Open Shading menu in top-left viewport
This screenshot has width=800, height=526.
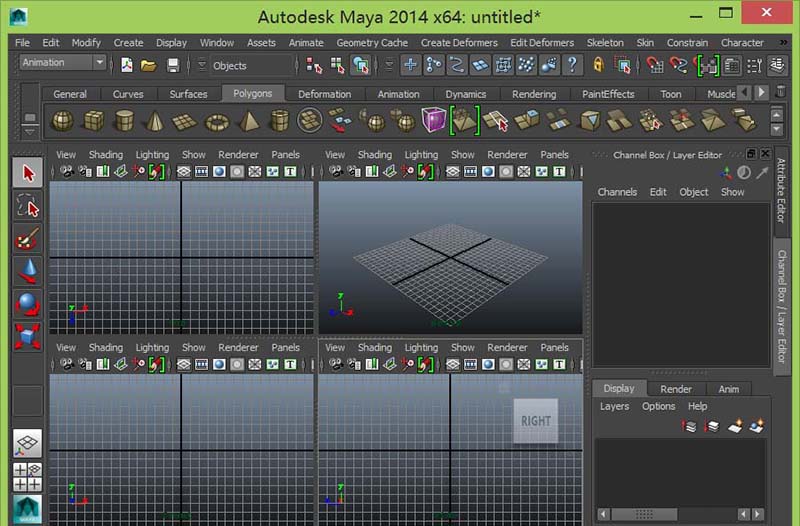click(x=106, y=155)
